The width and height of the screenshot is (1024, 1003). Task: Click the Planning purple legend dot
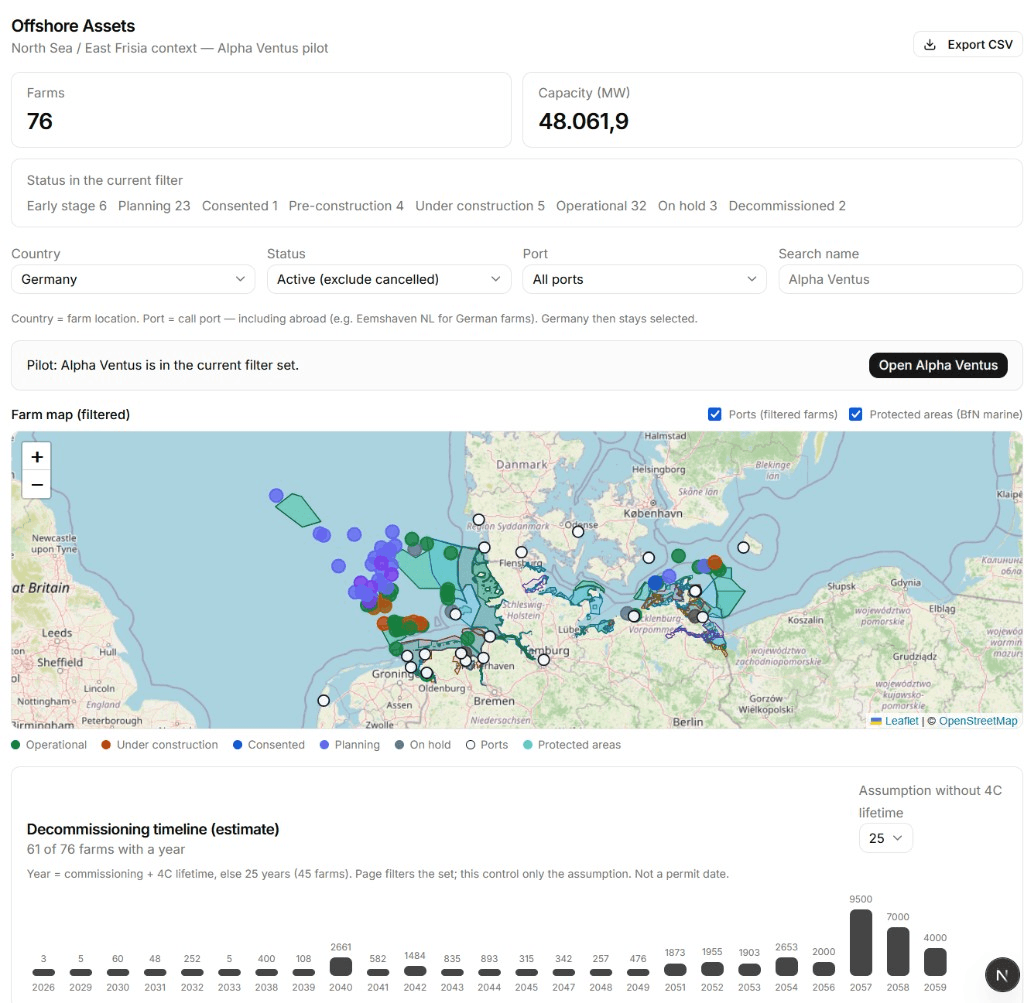click(x=324, y=744)
